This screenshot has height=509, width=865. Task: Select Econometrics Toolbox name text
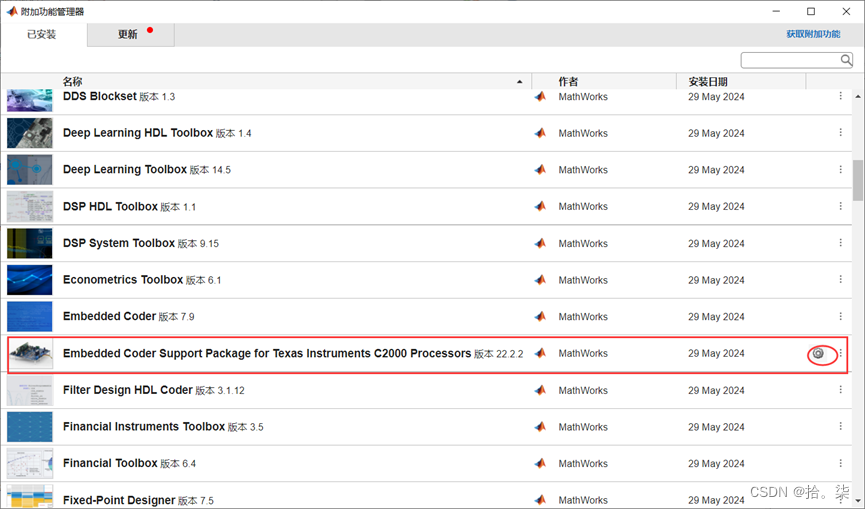click(x=123, y=280)
